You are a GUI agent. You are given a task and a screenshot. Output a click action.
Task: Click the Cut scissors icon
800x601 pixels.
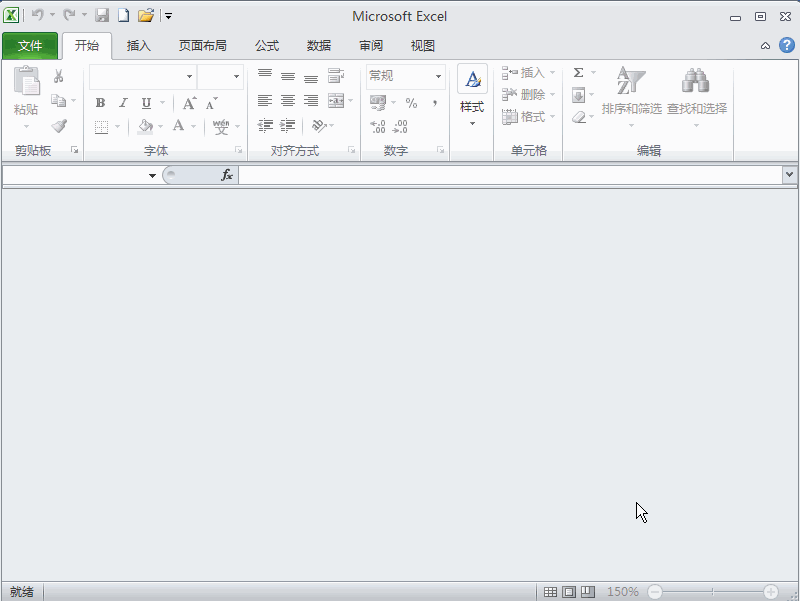coord(58,77)
